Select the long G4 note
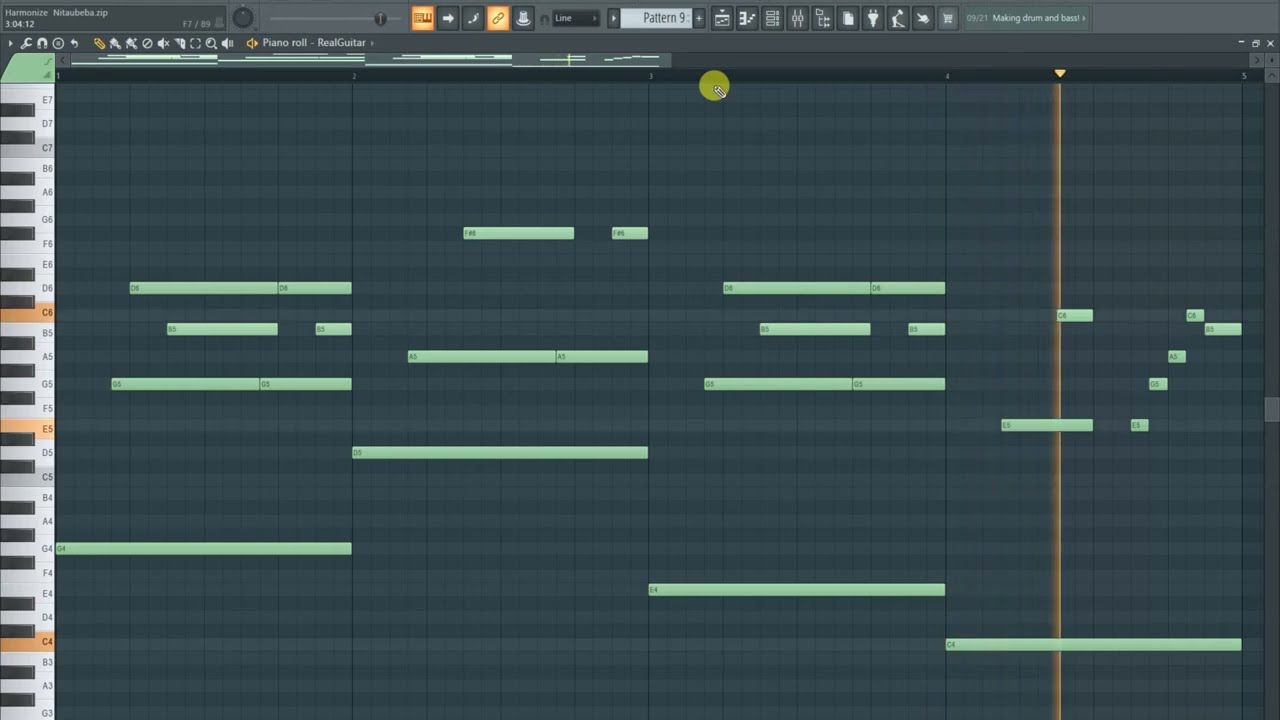The image size is (1280, 720). click(204, 548)
